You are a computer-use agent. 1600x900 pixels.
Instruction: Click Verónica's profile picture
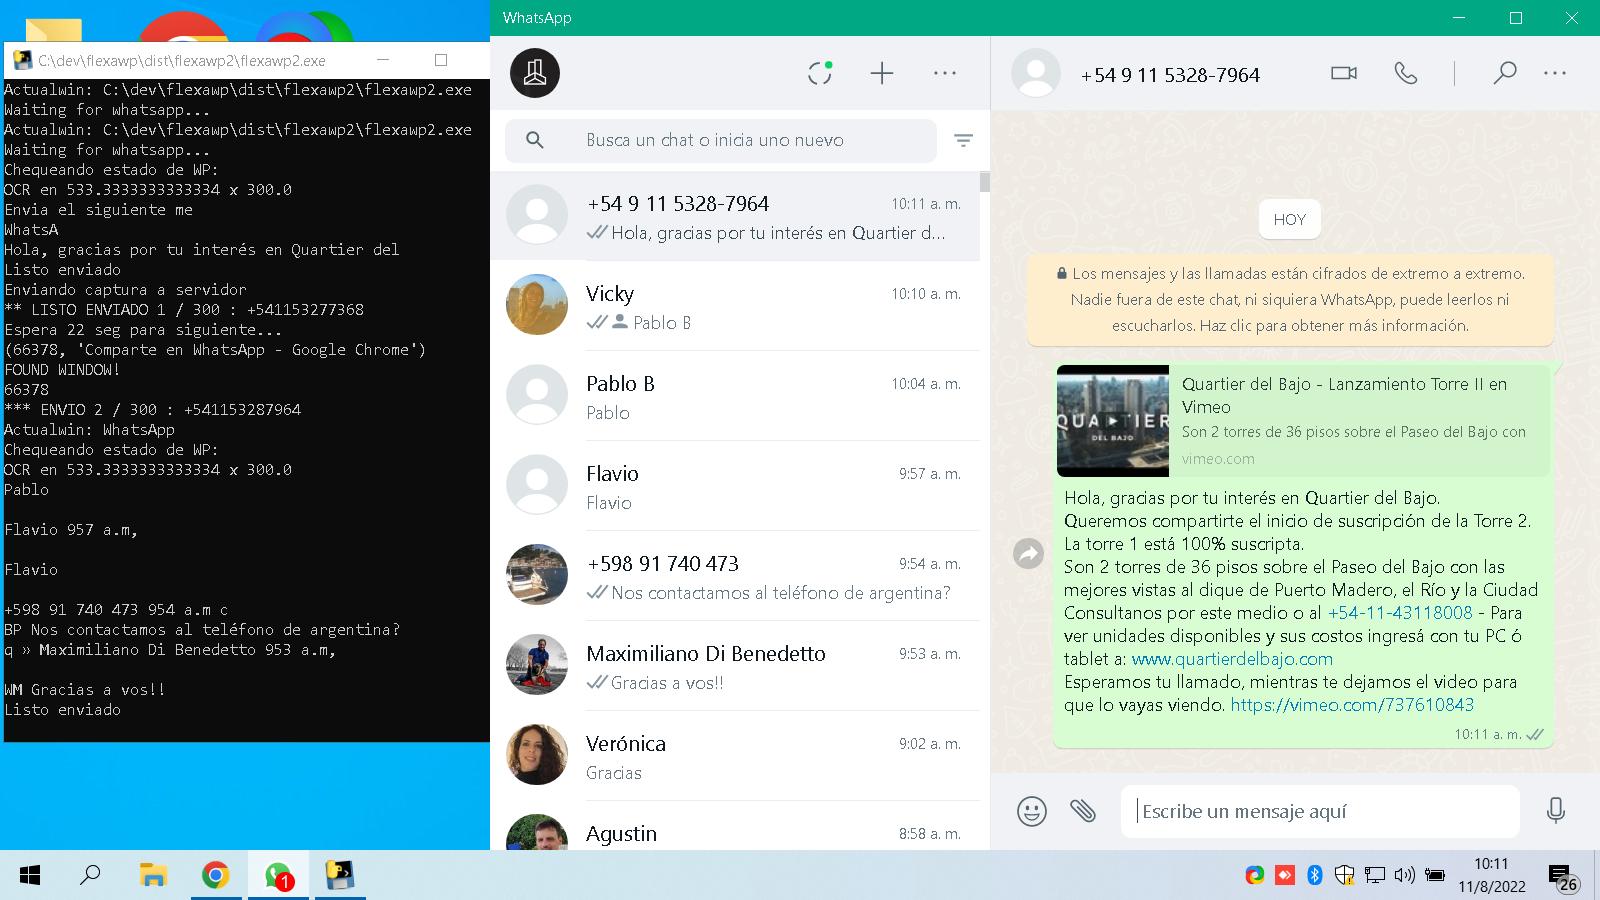tap(537, 755)
